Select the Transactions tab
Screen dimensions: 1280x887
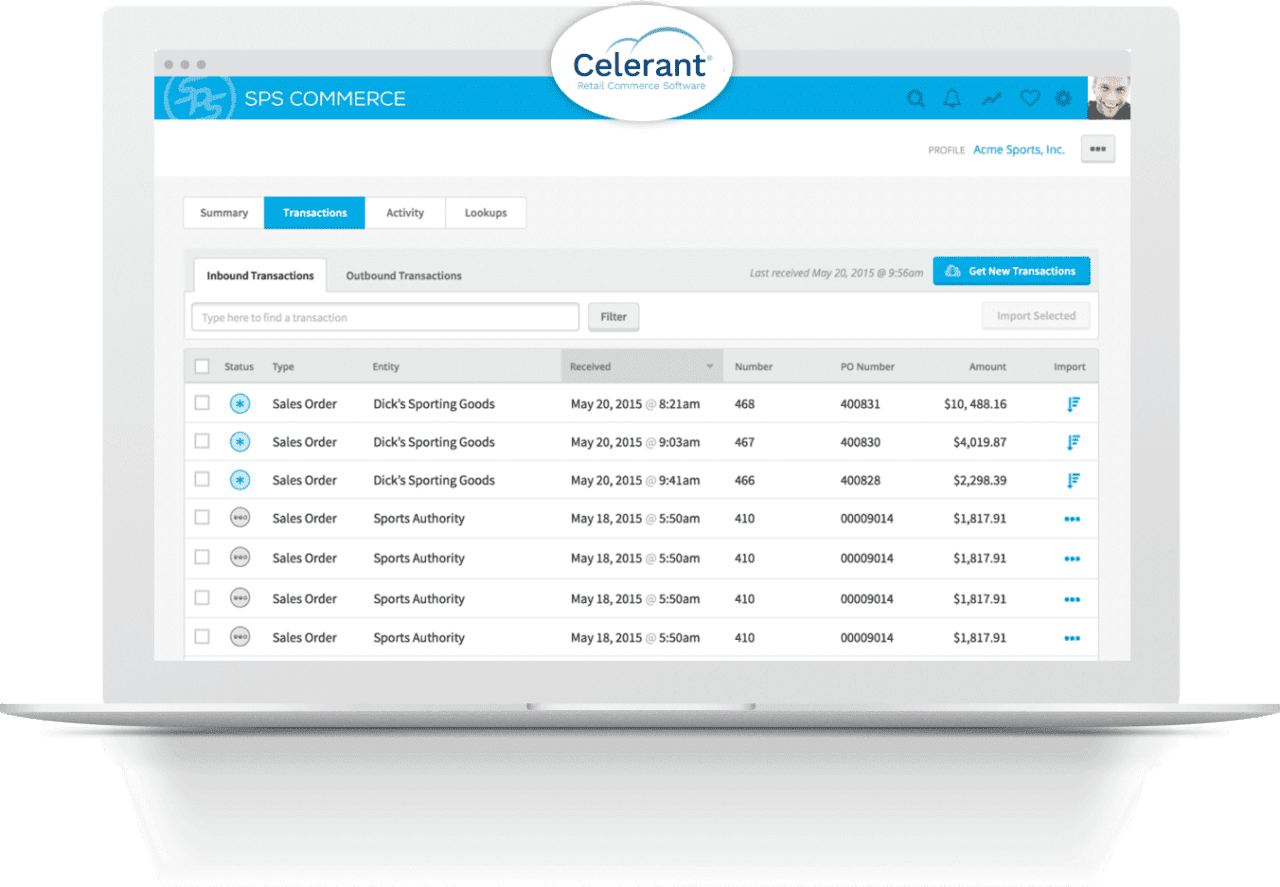pos(315,213)
